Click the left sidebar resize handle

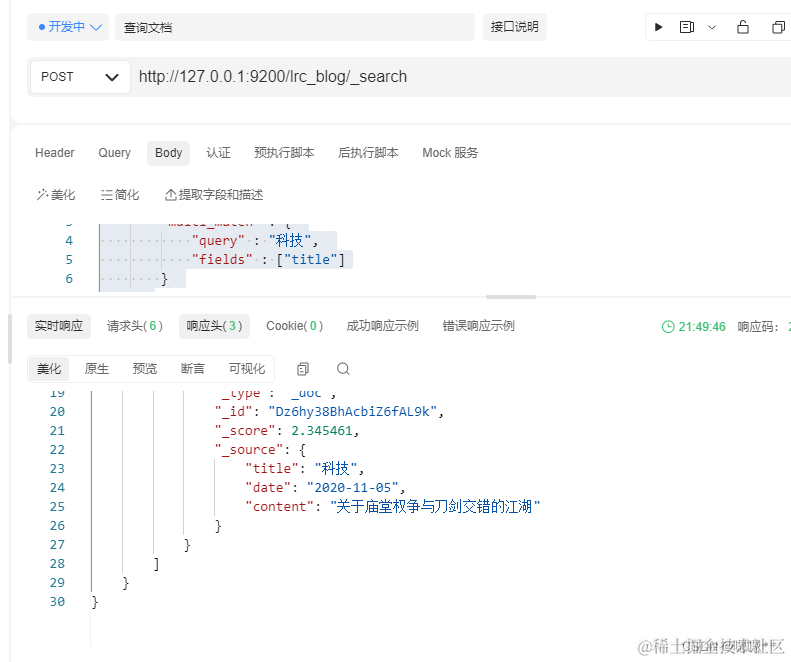(x=10, y=339)
